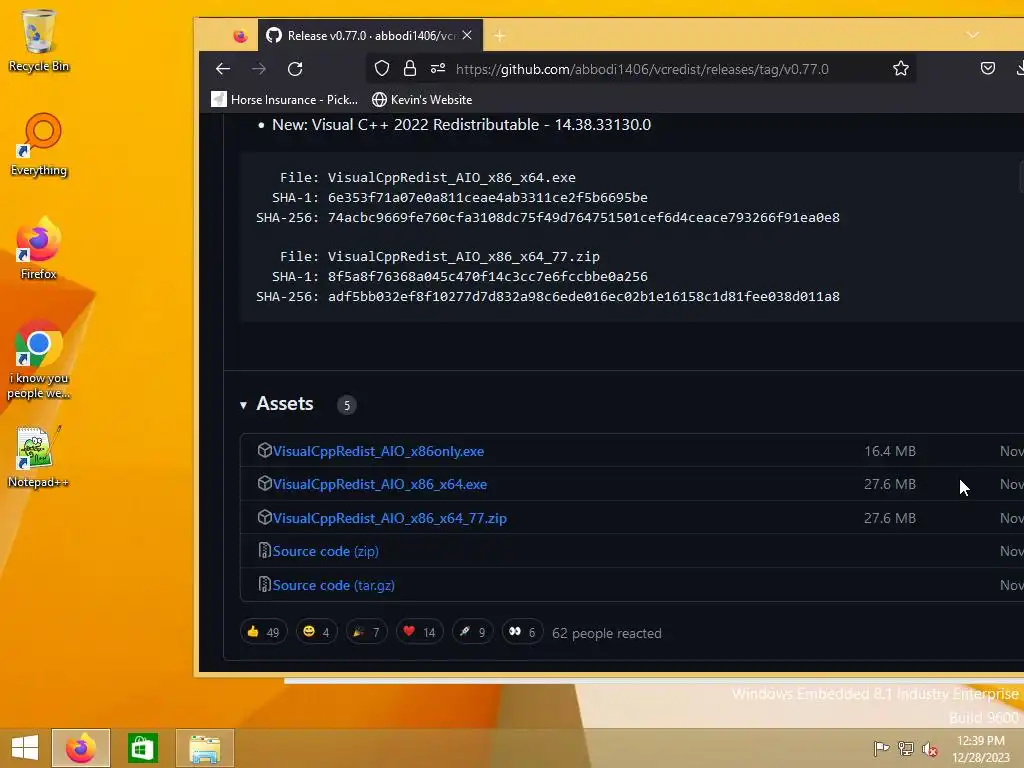Screen dimensions: 1024x768
Task: Close the Release v0.77.0 tab
Action: (467, 35)
